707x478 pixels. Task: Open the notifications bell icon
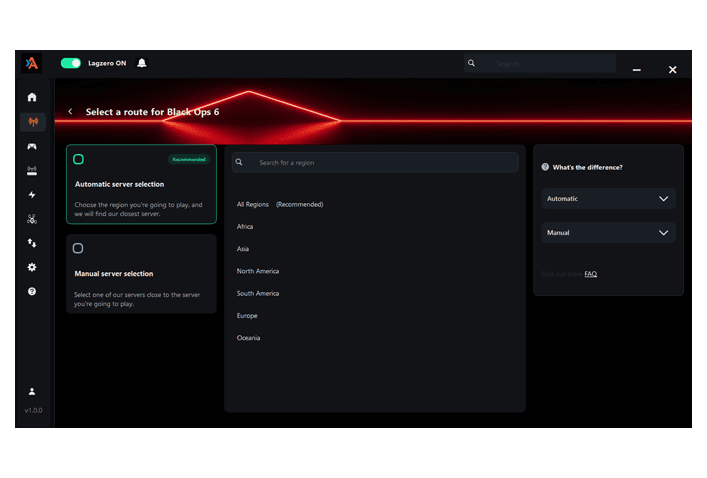point(142,63)
